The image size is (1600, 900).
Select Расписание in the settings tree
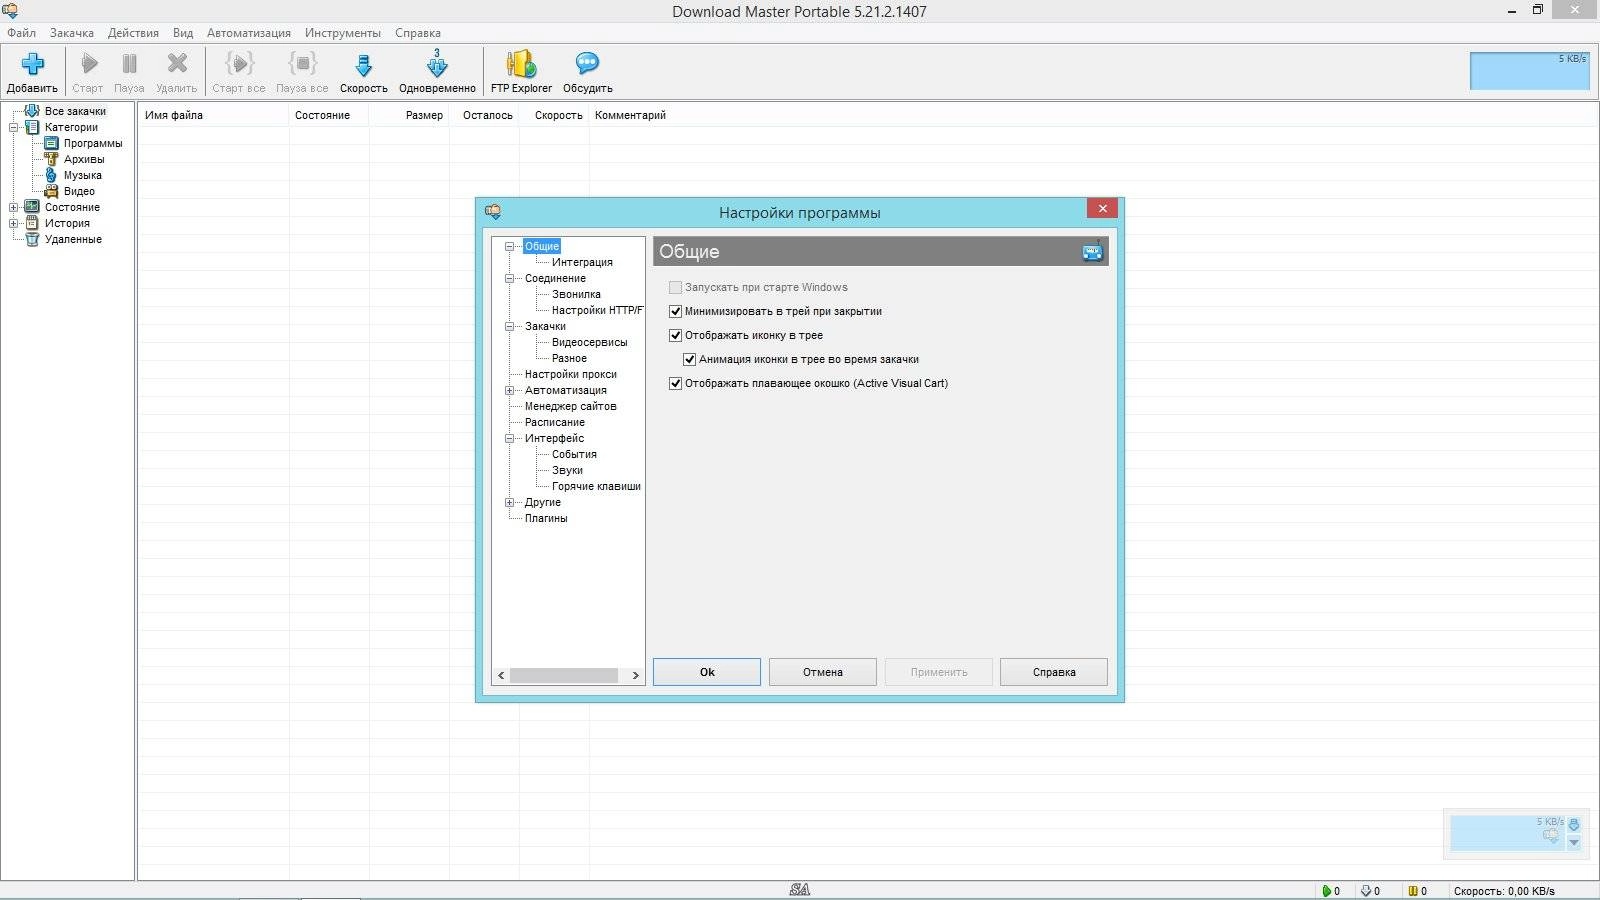[x=555, y=422]
